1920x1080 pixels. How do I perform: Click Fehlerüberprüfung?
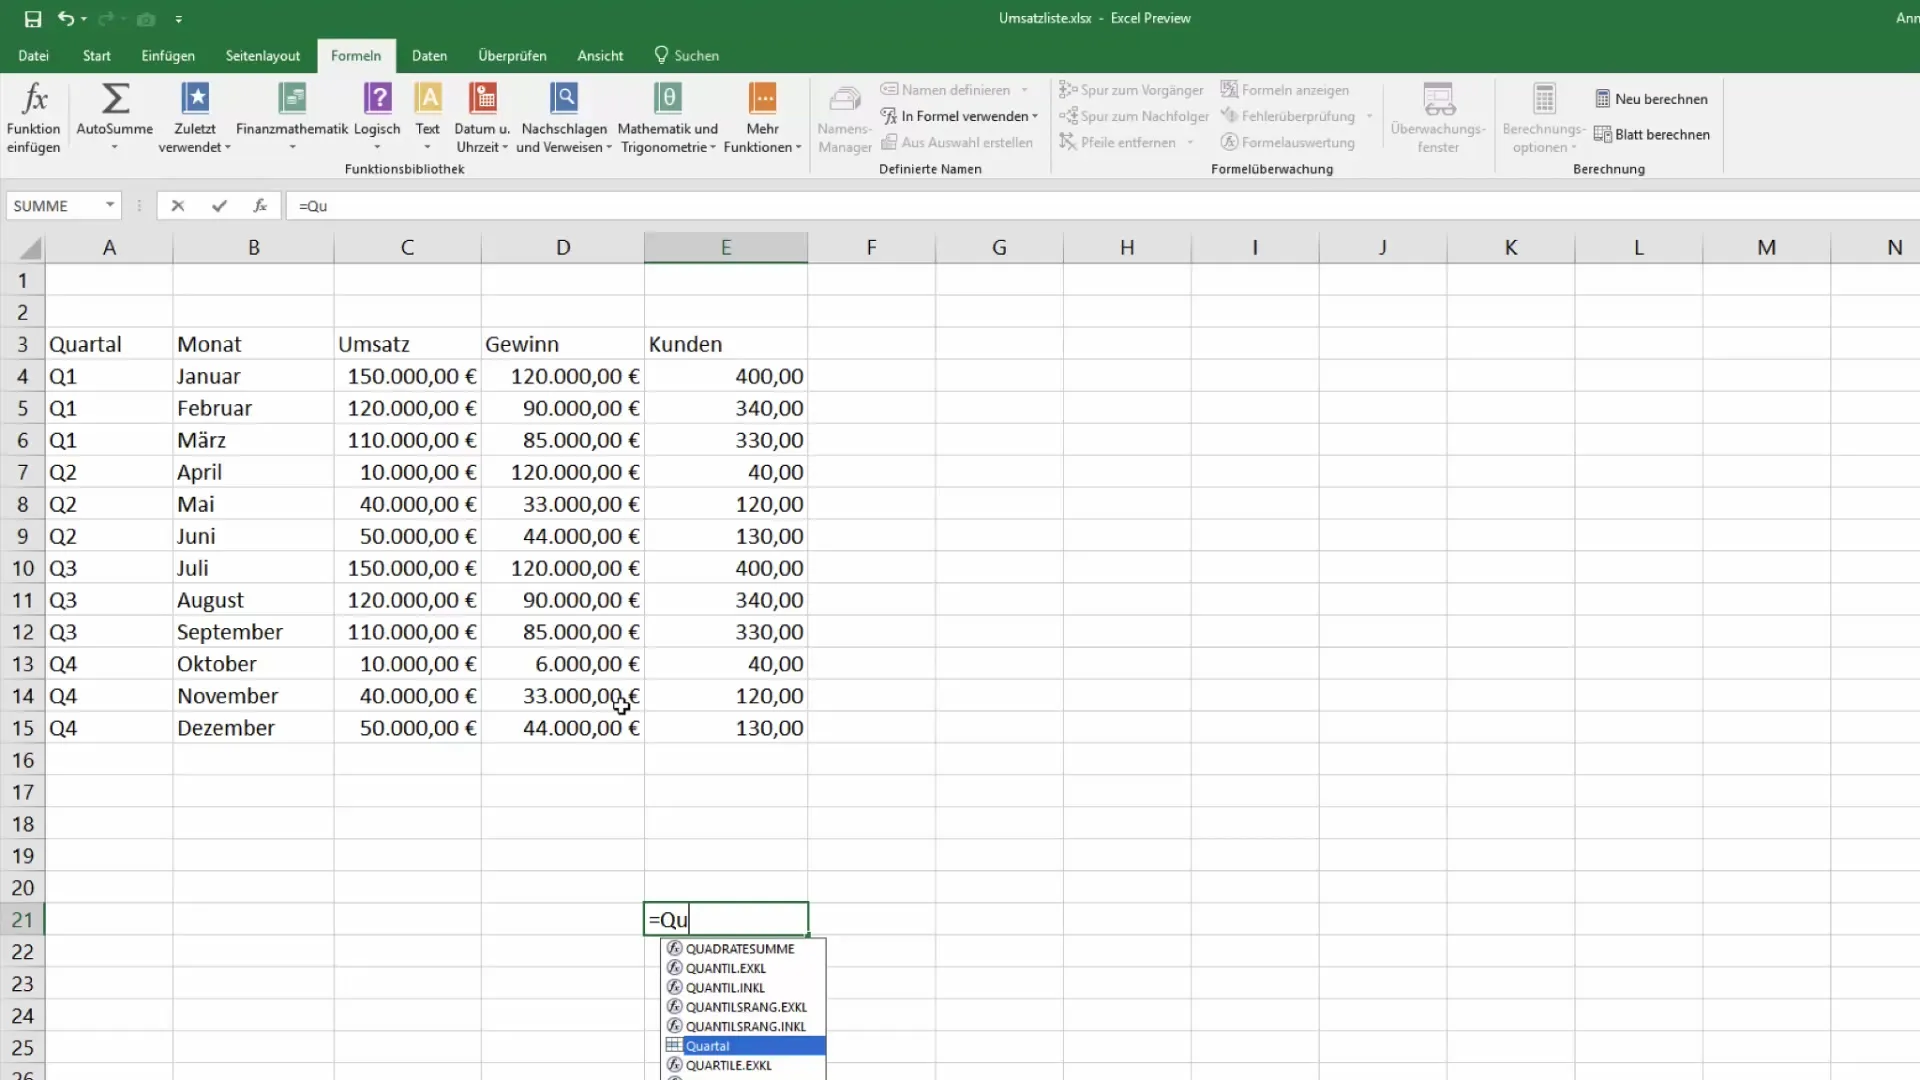(1288, 116)
